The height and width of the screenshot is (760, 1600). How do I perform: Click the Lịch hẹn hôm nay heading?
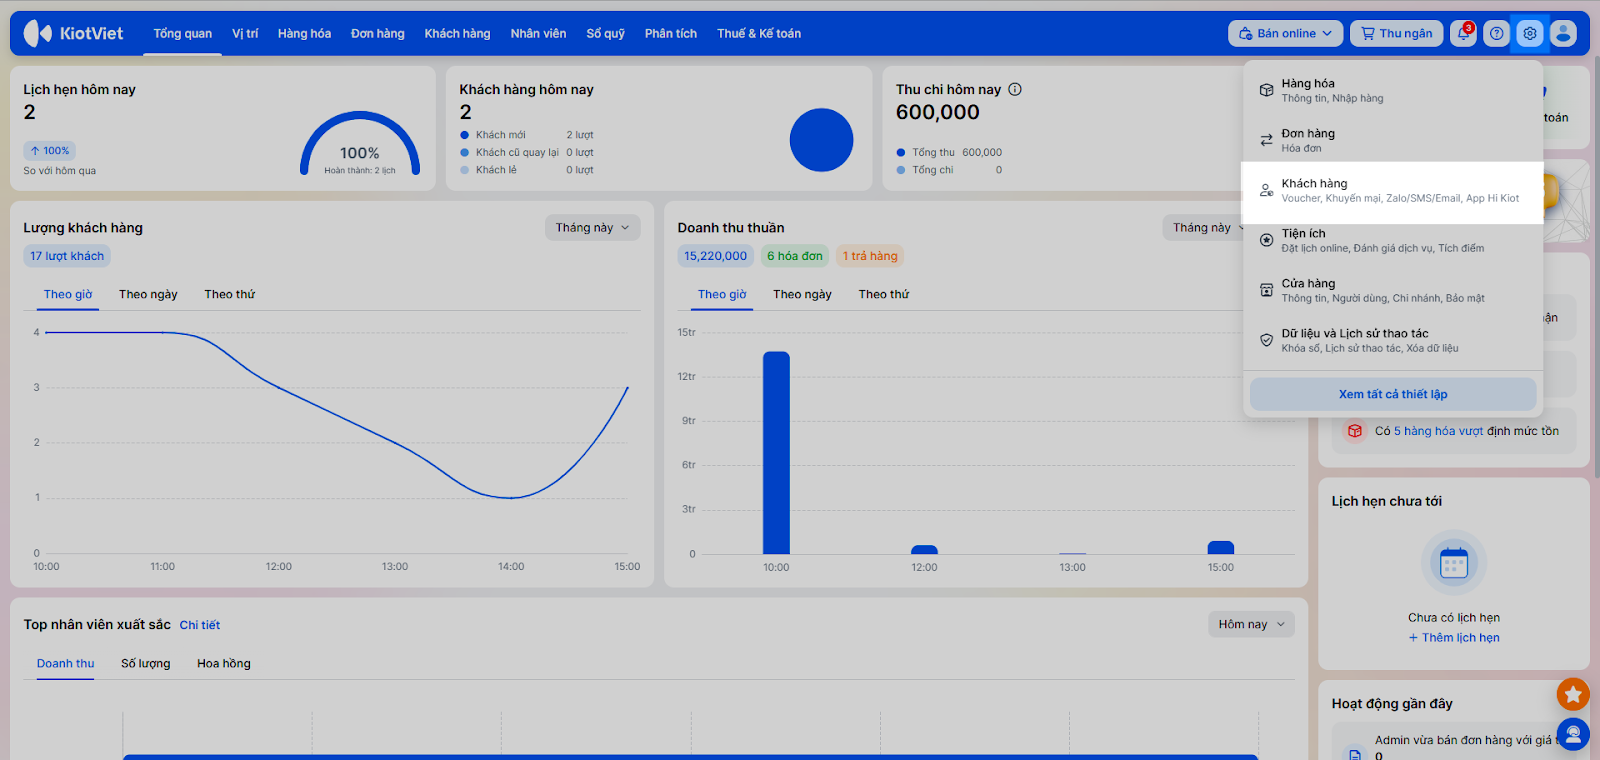pos(80,89)
